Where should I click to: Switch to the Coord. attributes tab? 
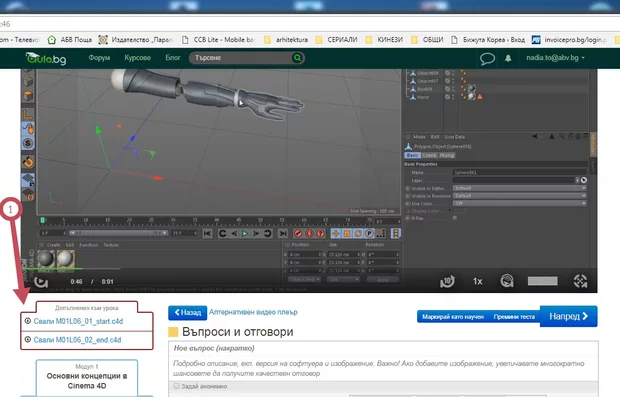429,155
